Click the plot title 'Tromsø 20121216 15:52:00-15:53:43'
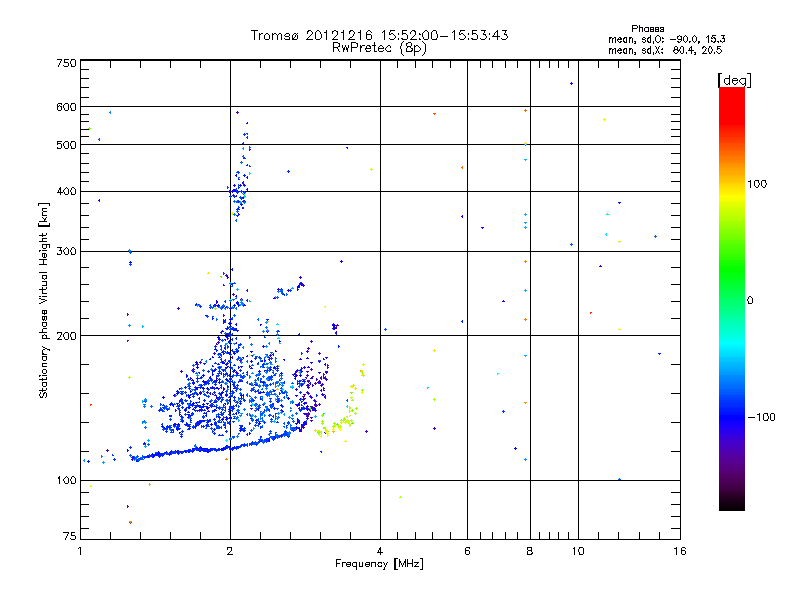 [379, 35]
